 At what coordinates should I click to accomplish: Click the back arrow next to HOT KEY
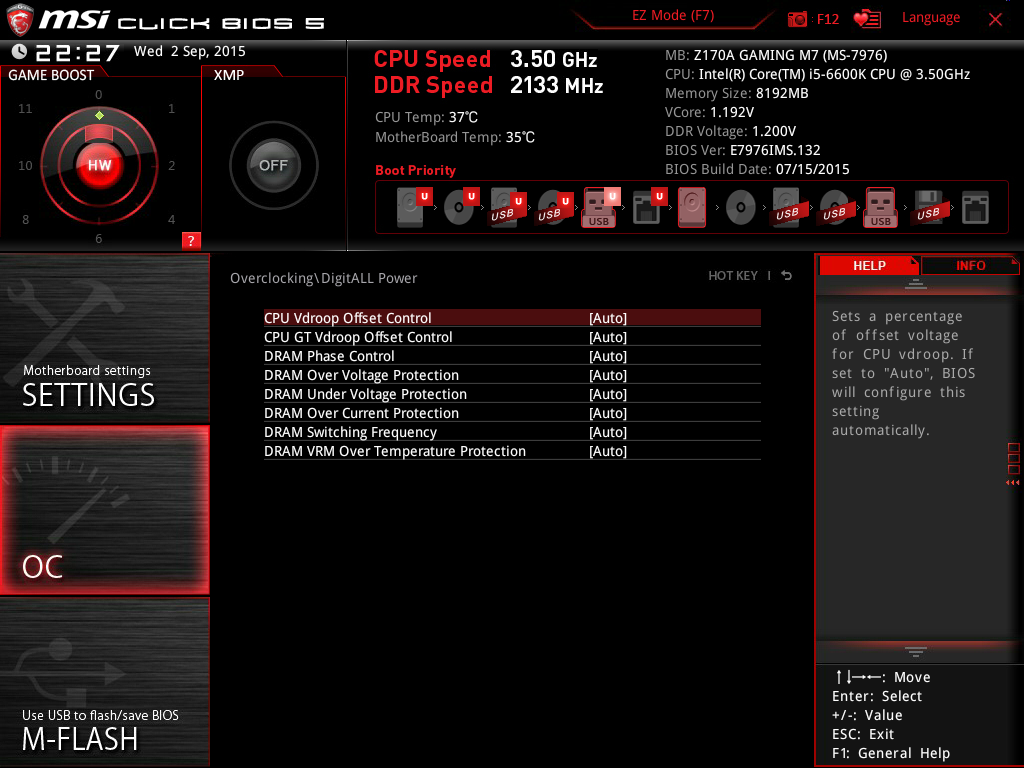pos(787,276)
